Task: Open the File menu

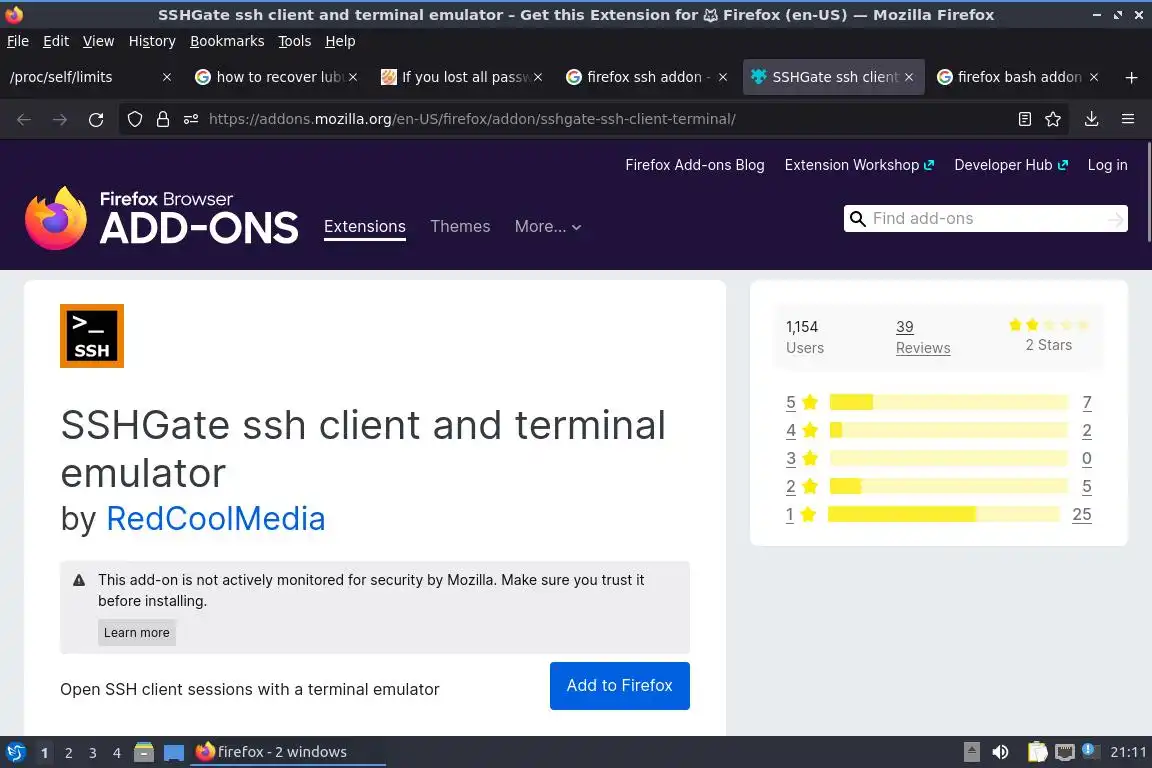Action: 18,41
